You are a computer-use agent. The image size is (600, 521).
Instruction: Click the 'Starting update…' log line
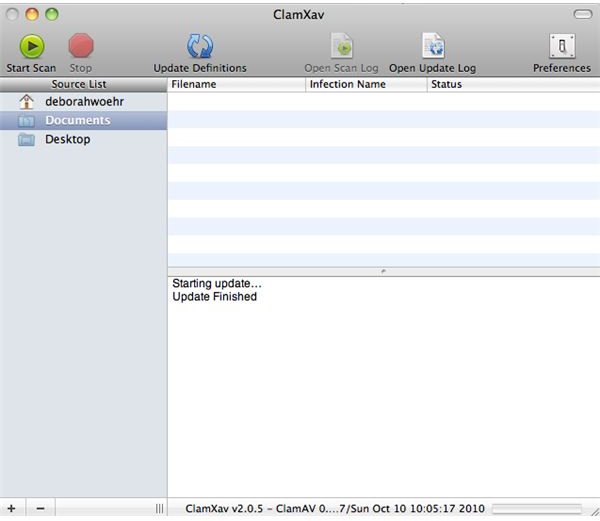(217, 283)
